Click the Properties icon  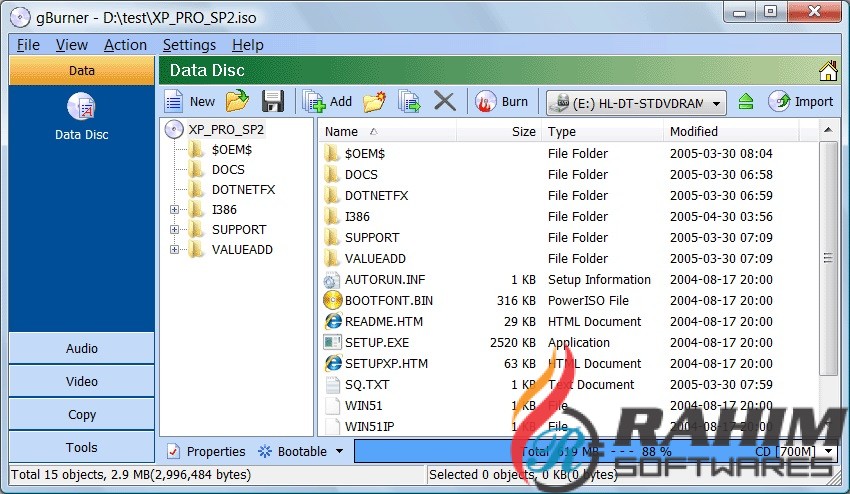tap(173, 451)
